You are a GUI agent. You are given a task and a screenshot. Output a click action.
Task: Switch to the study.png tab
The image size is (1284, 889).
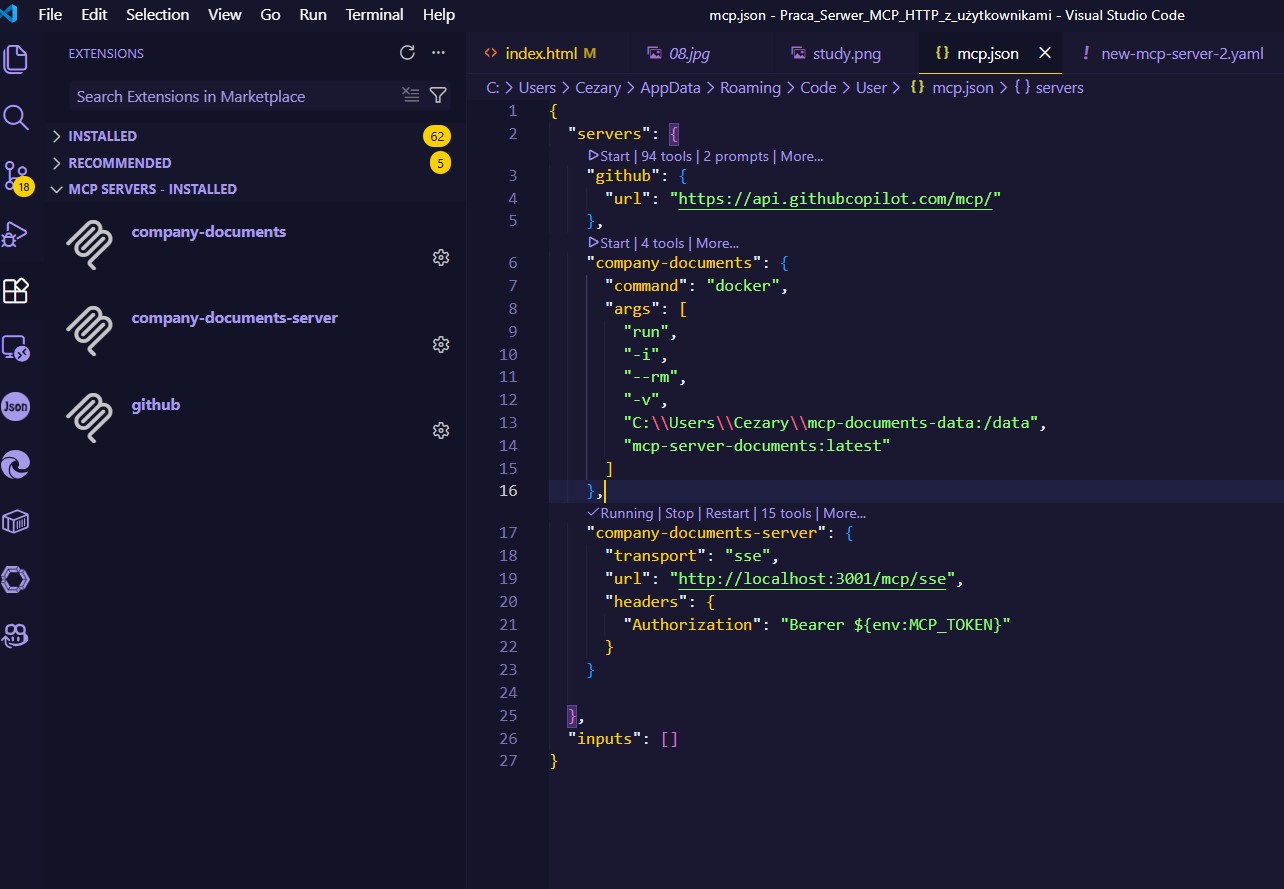tap(847, 53)
